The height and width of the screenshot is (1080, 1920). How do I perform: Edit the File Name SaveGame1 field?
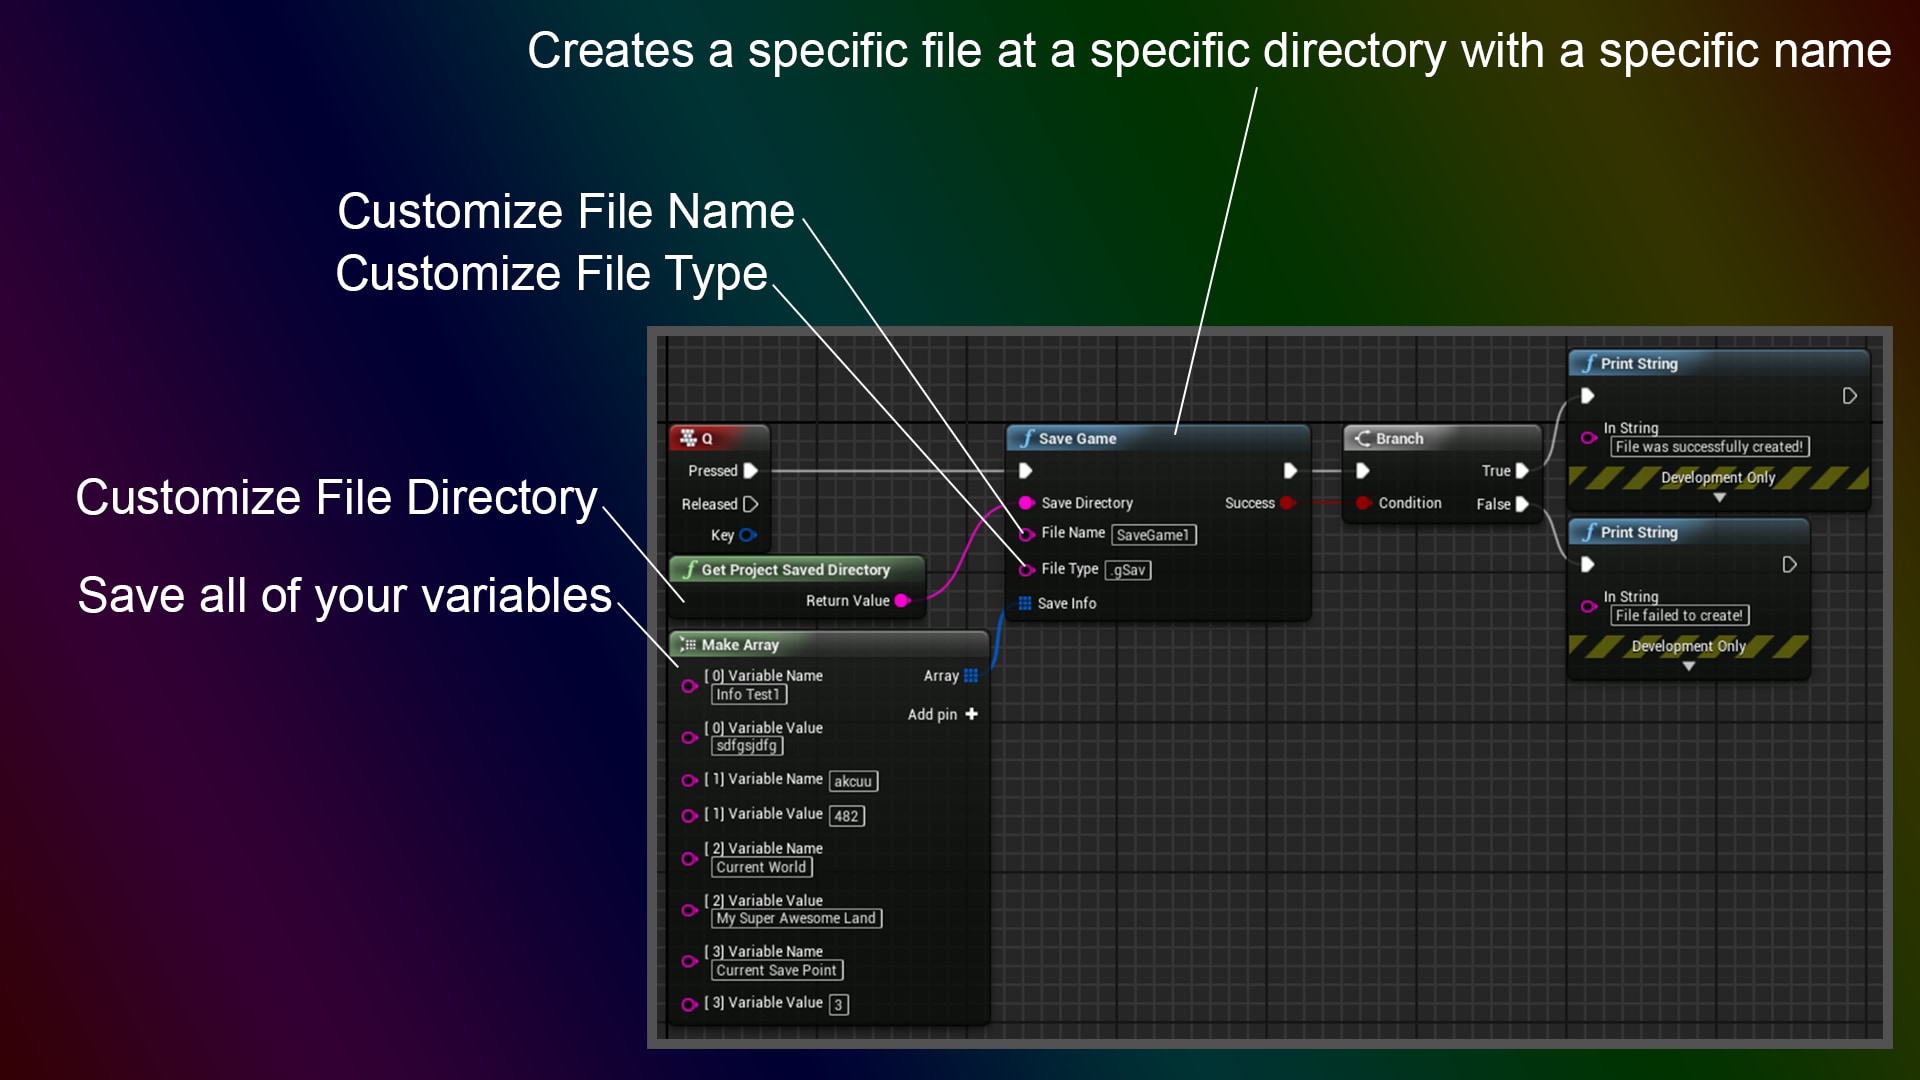point(1154,535)
